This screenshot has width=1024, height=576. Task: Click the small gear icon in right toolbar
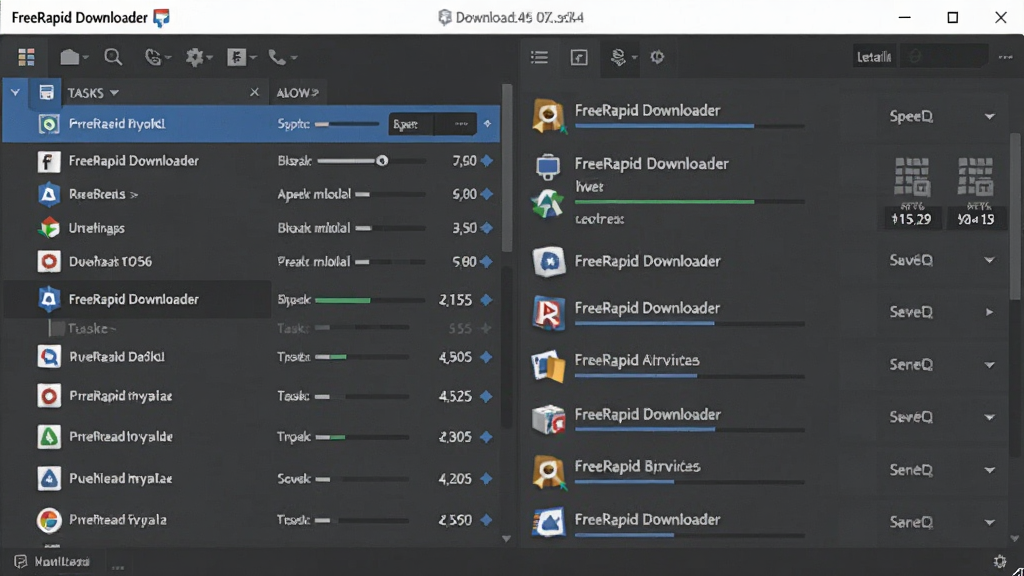657,57
